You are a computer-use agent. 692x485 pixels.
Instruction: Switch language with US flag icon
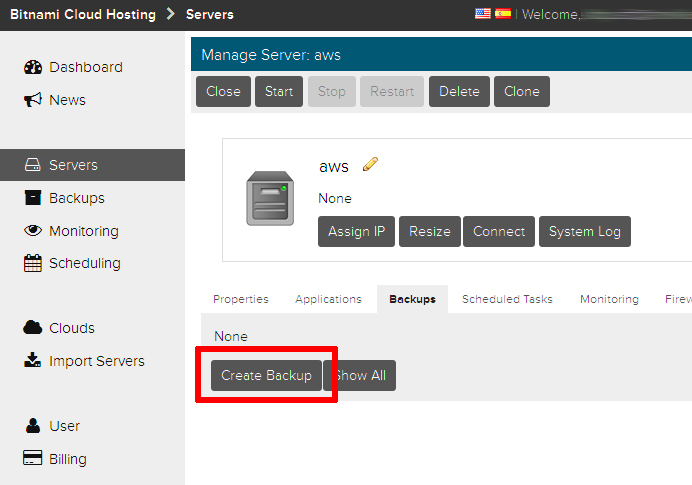pyautogui.click(x=482, y=14)
